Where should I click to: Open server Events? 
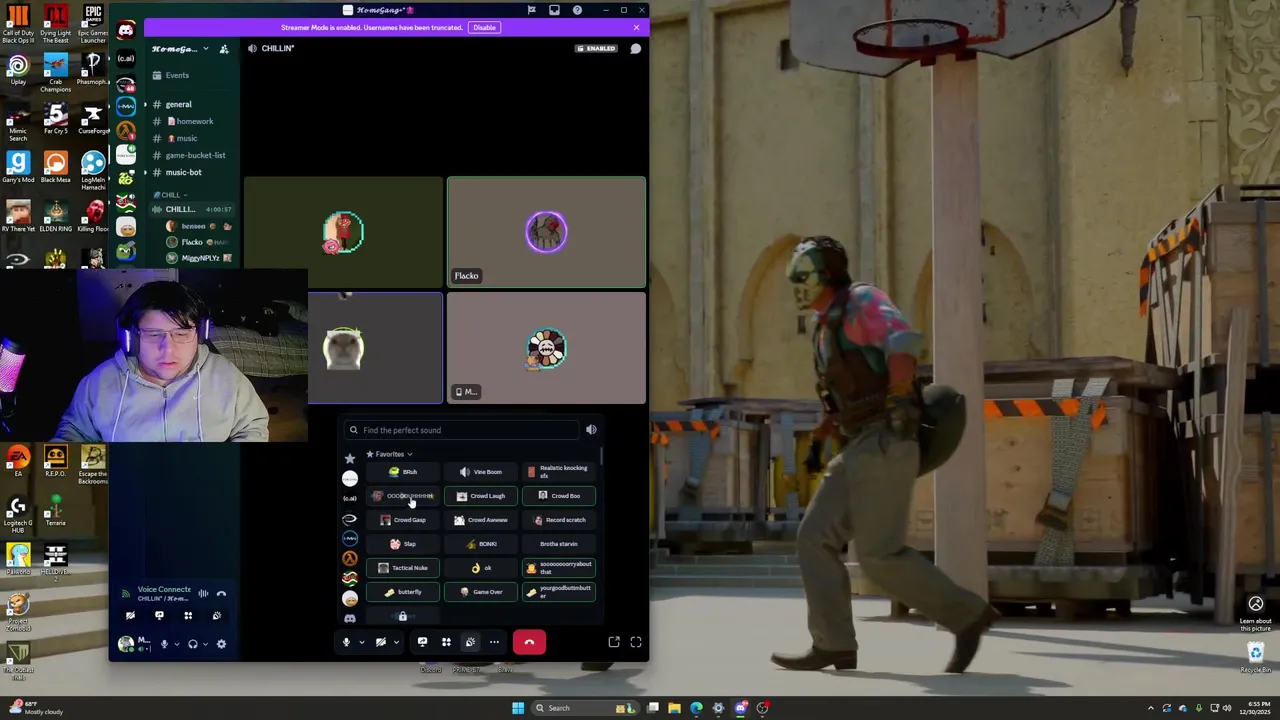[190, 75]
